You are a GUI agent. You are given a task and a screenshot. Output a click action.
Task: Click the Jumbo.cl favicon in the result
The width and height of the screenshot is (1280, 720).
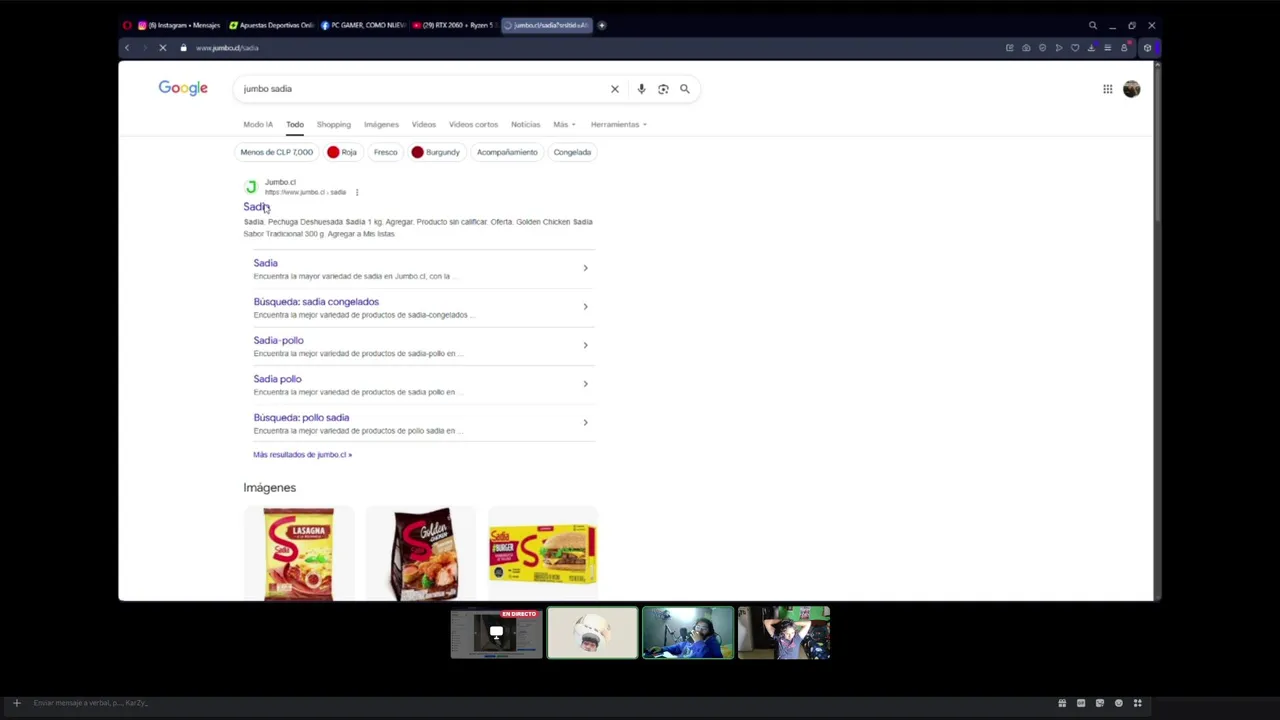coord(251,187)
